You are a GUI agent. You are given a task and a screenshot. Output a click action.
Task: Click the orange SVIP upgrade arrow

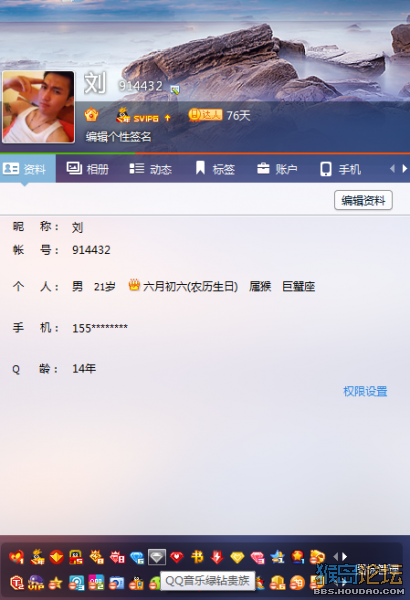(x=167, y=118)
